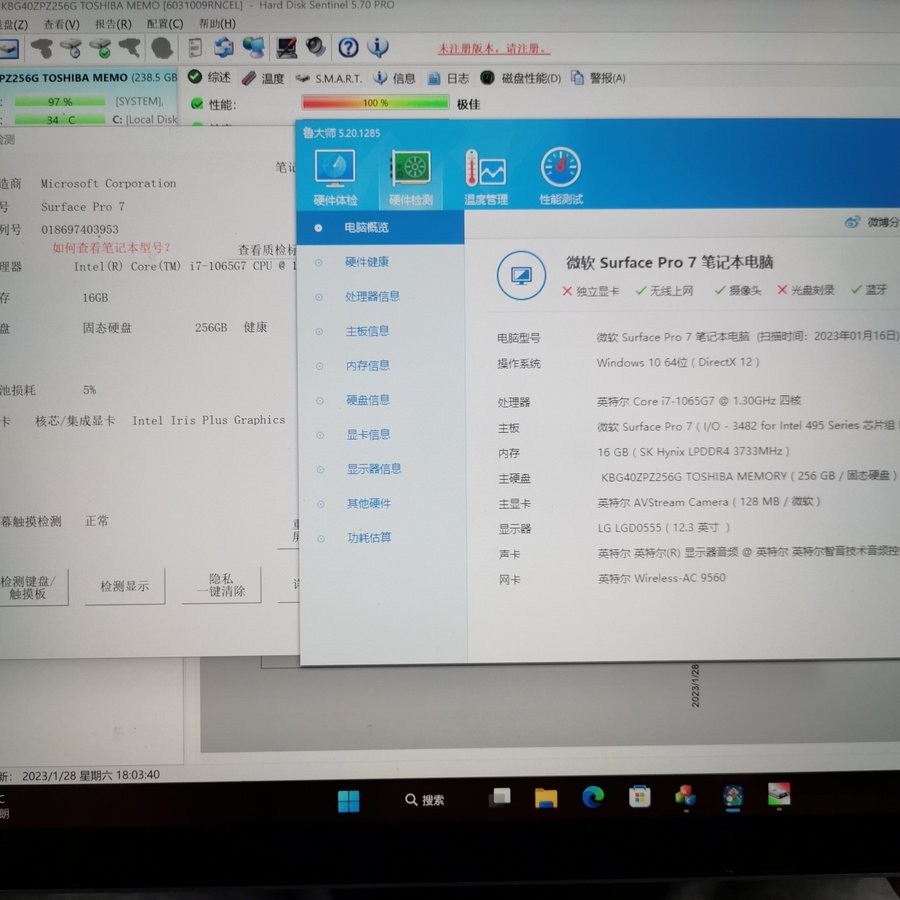The width and height of the screenshot is (900, 900).
Task: Launch Microsoft Edge from the taskbar
Action: tap(593, 797)
